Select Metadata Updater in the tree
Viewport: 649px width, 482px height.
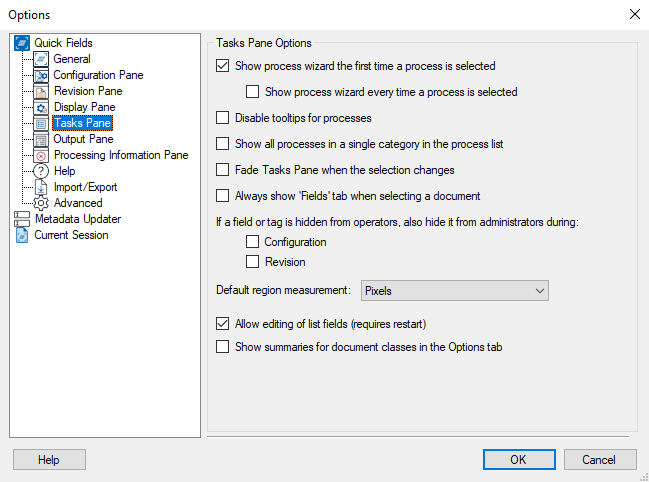pos(78,219)
